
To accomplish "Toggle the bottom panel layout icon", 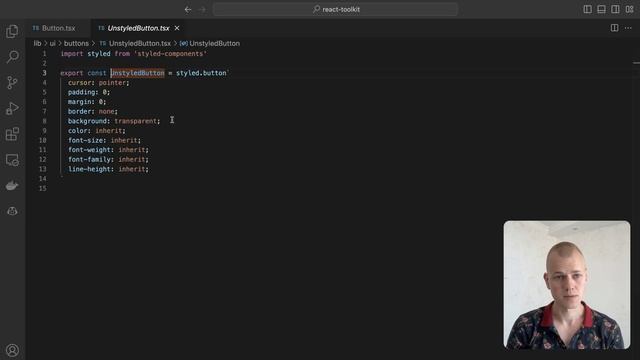I will click(601, 9).
